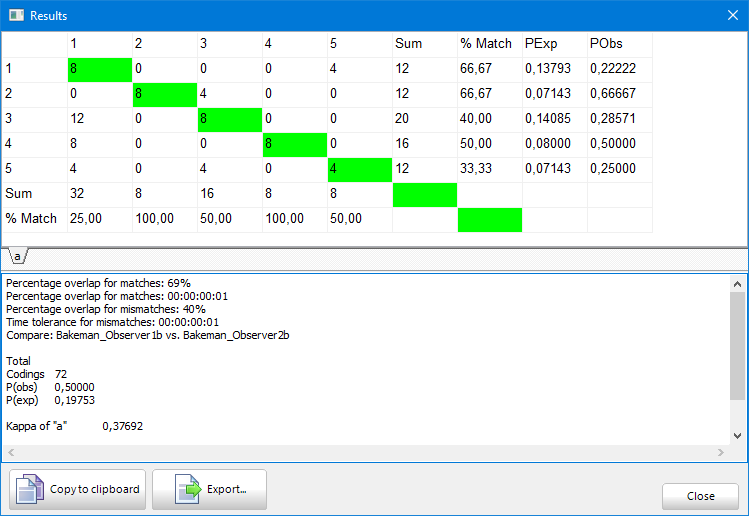Click the Export... button
The width and height of the screenshot is (749, 516).
point(209,490)
